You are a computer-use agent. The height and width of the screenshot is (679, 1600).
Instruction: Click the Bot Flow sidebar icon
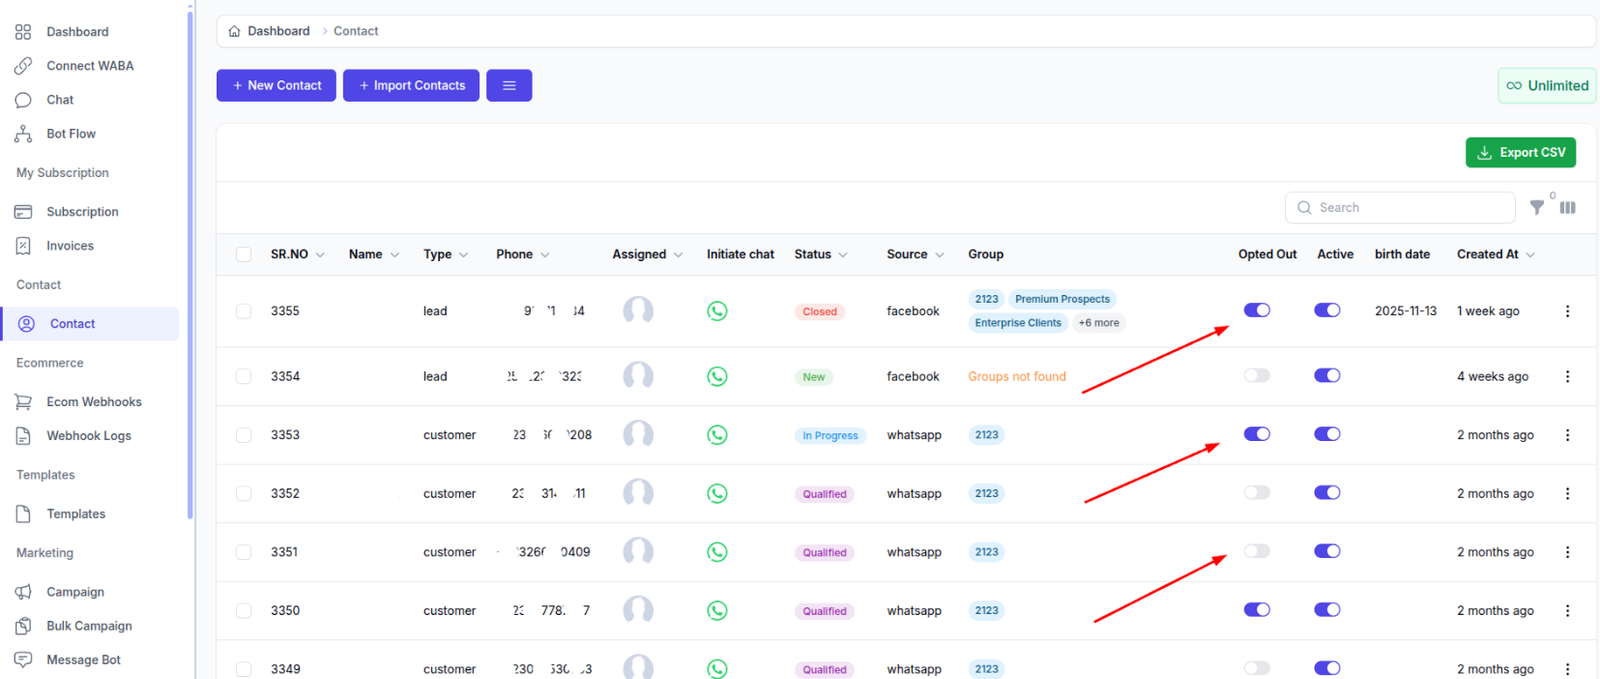(x=23, y=134)
